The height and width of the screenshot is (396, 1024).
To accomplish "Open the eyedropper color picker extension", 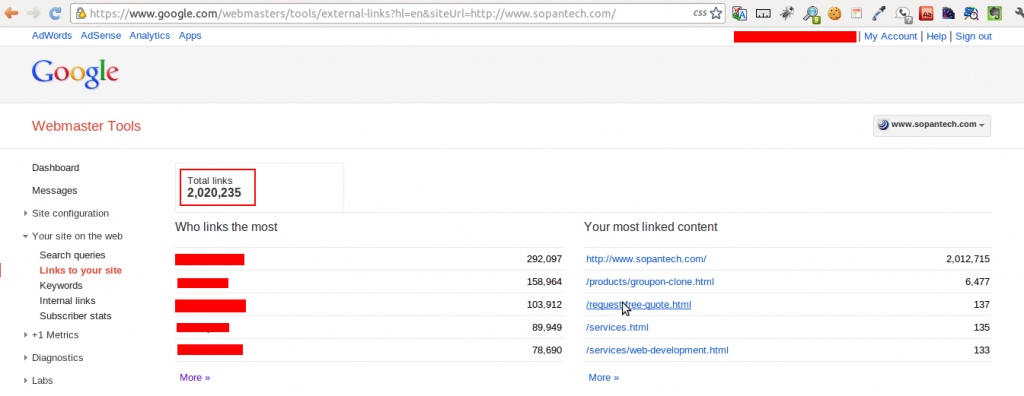I will coord(879,13).
